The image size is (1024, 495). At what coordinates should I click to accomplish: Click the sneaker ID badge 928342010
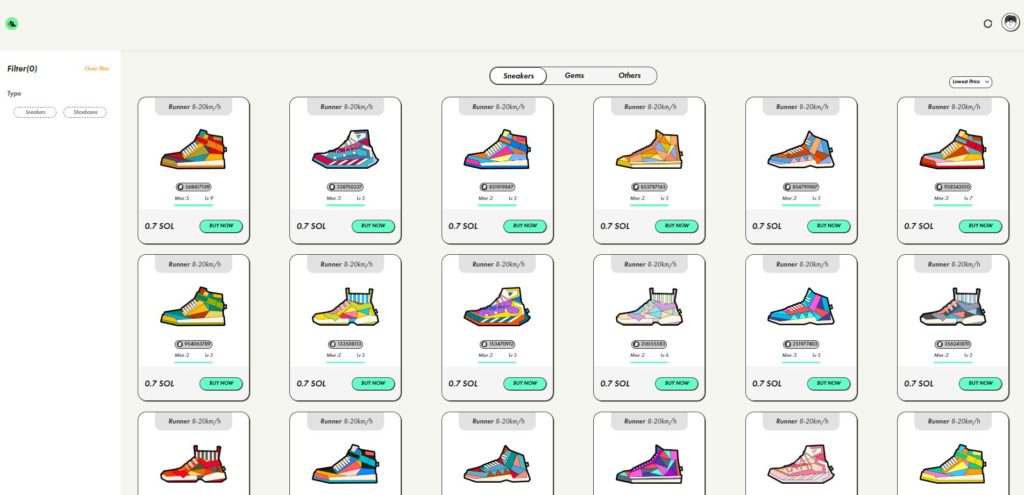click(x=953, y=187)
